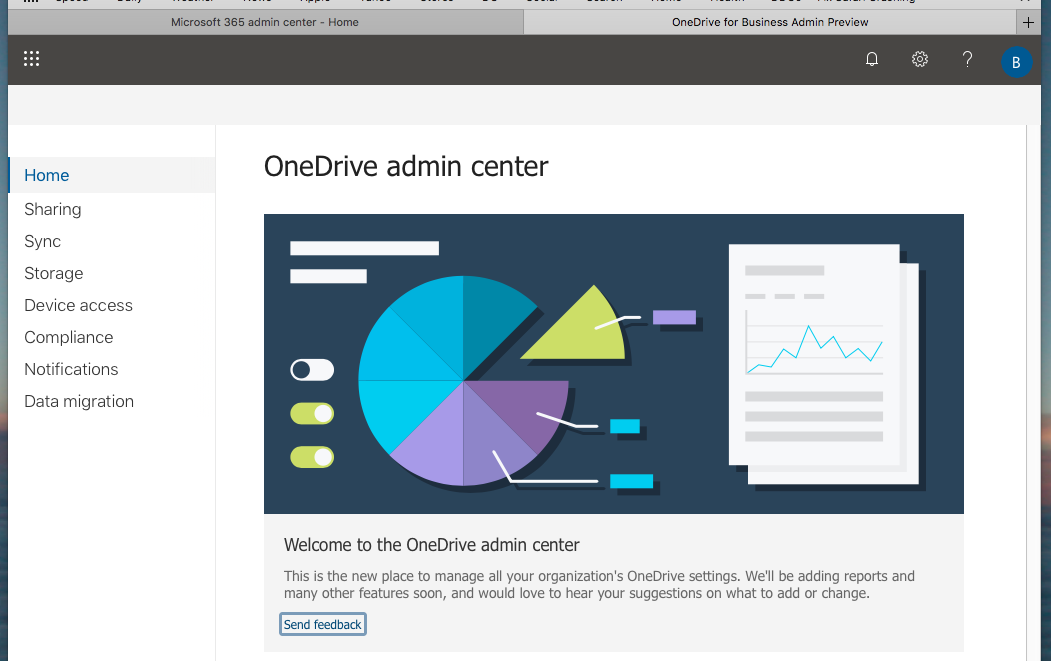The width and height of the screenshot is (1051, 661).
Task: Switch to Microsoft 365 admin center tab
Action: [265, 22]
